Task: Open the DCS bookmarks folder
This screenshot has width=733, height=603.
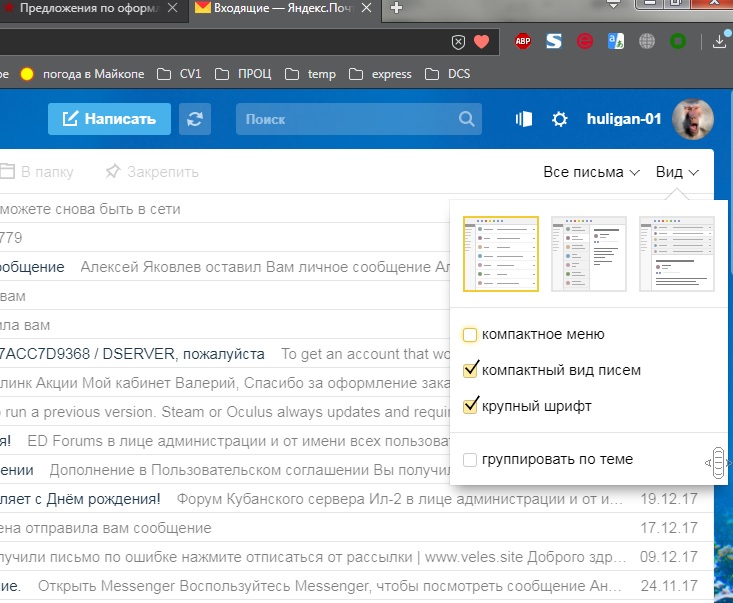Action: pos(447,74)
